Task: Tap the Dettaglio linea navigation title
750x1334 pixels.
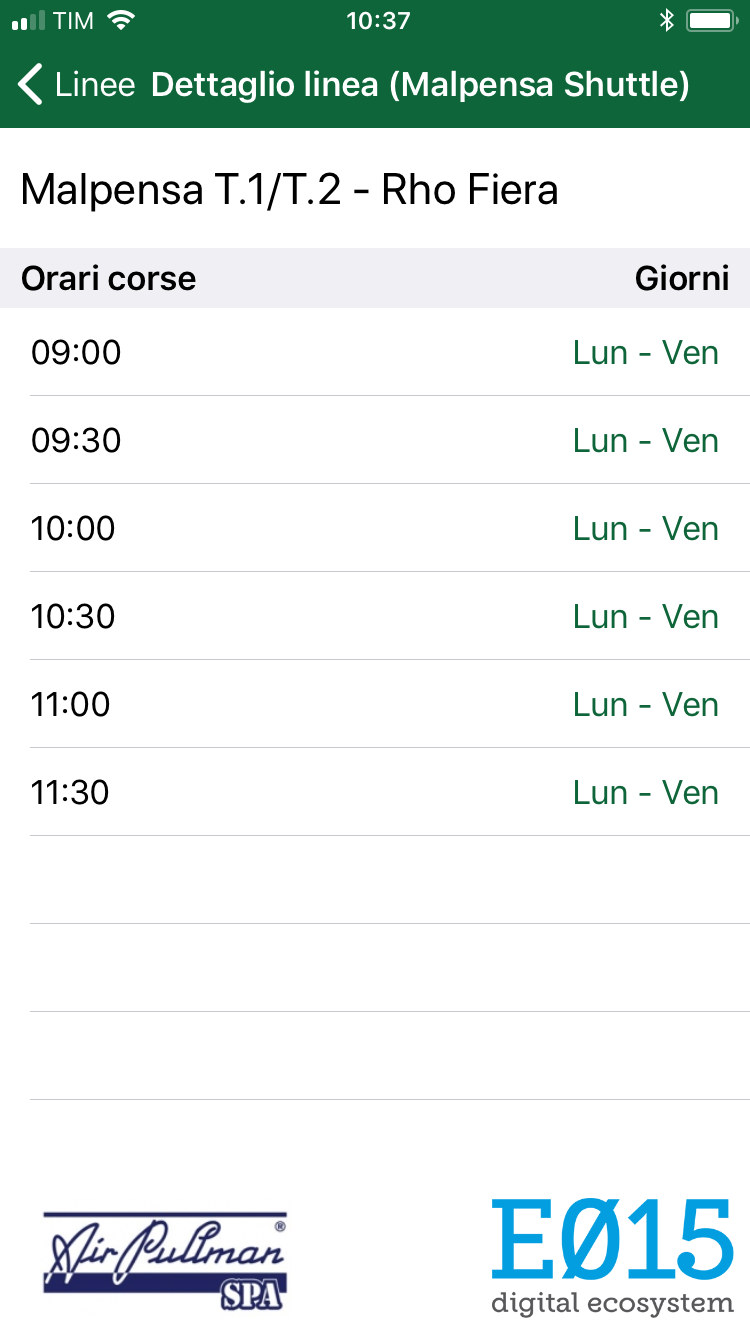Action: [420, 85]
